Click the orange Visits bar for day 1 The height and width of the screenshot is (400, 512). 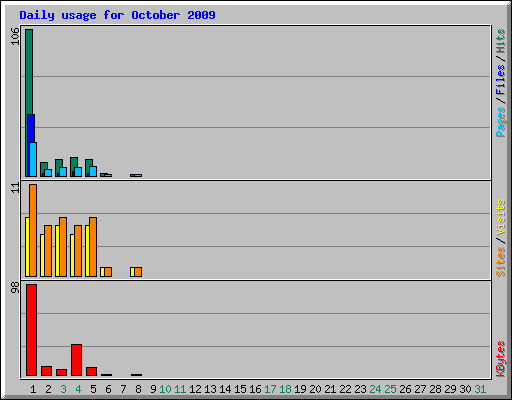33,230
